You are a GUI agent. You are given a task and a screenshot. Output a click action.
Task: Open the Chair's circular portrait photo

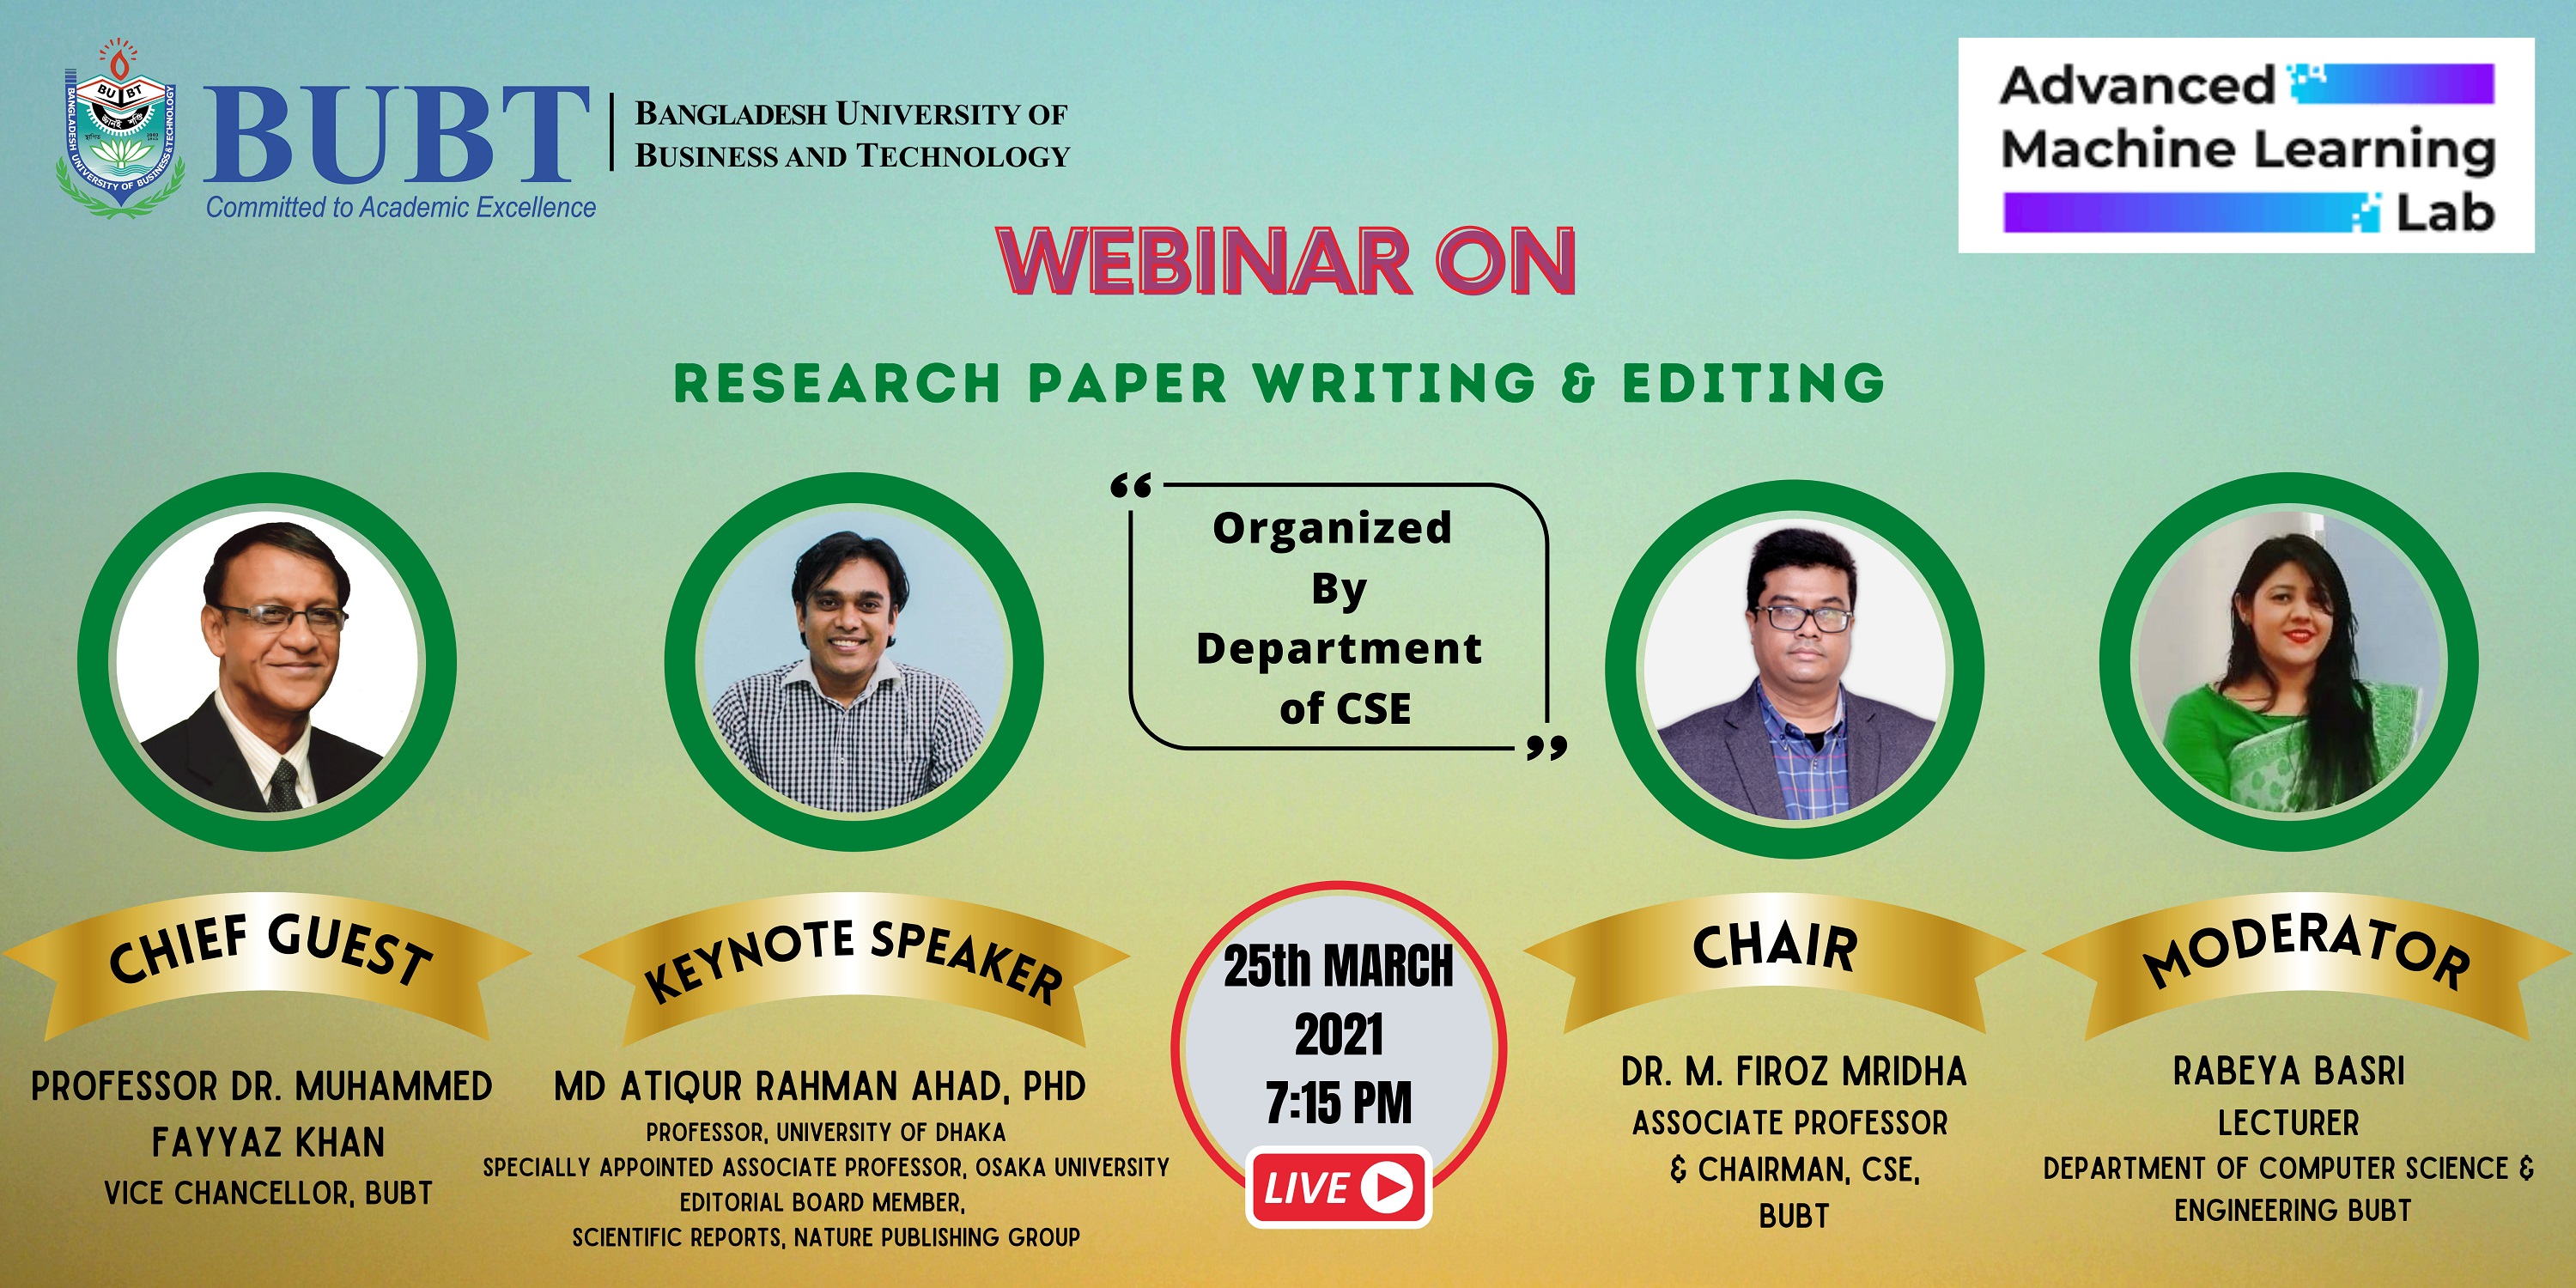[1795, 668]
